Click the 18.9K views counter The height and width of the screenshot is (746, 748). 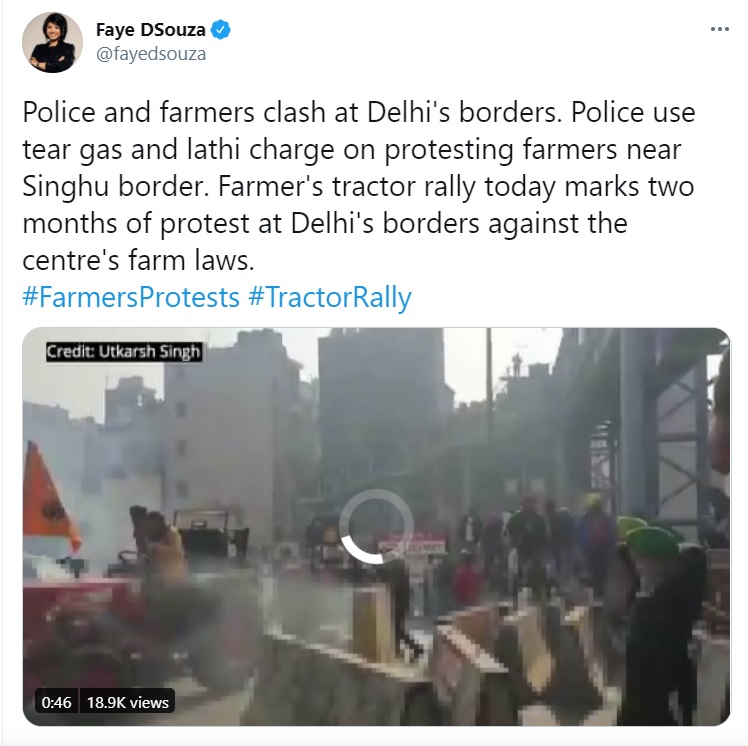[x=127, y=702]
